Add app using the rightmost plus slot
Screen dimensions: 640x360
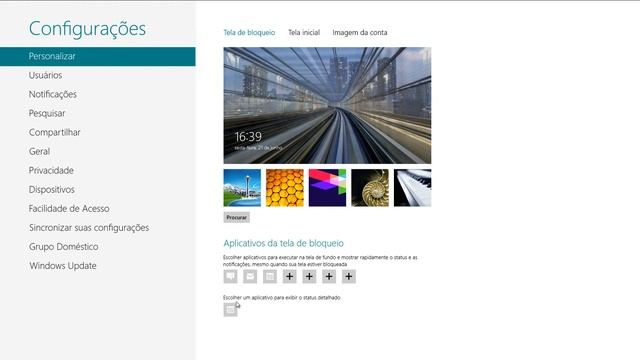point(349,276)
